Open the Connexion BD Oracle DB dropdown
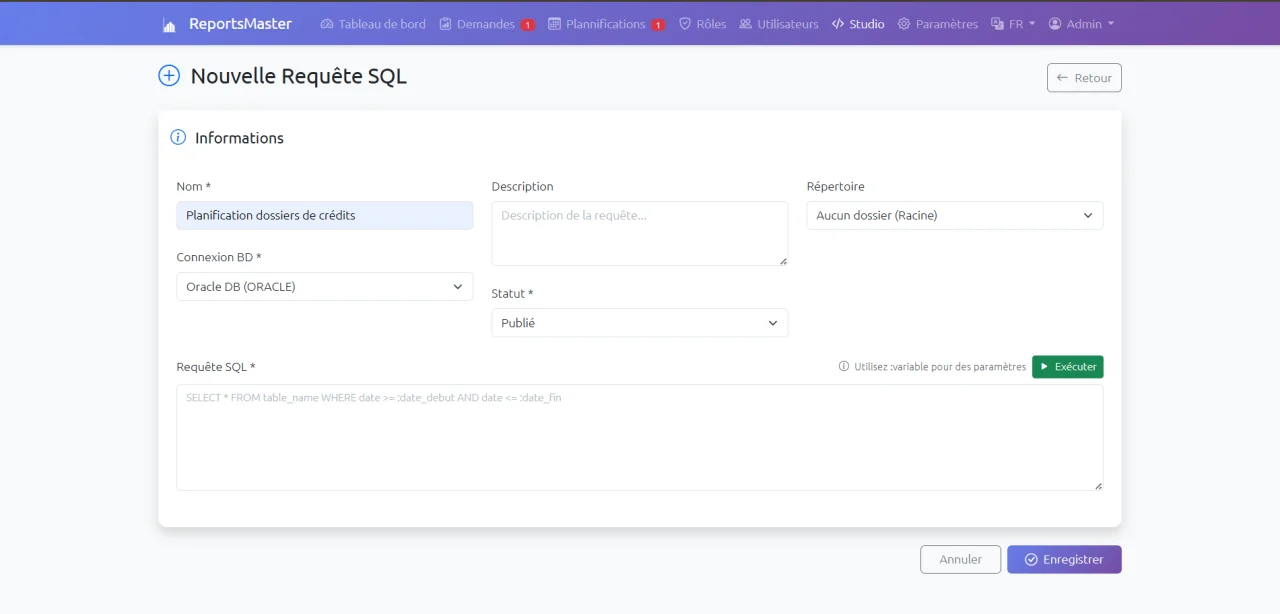Screen dimensions: 1280x614 point(325,287)
